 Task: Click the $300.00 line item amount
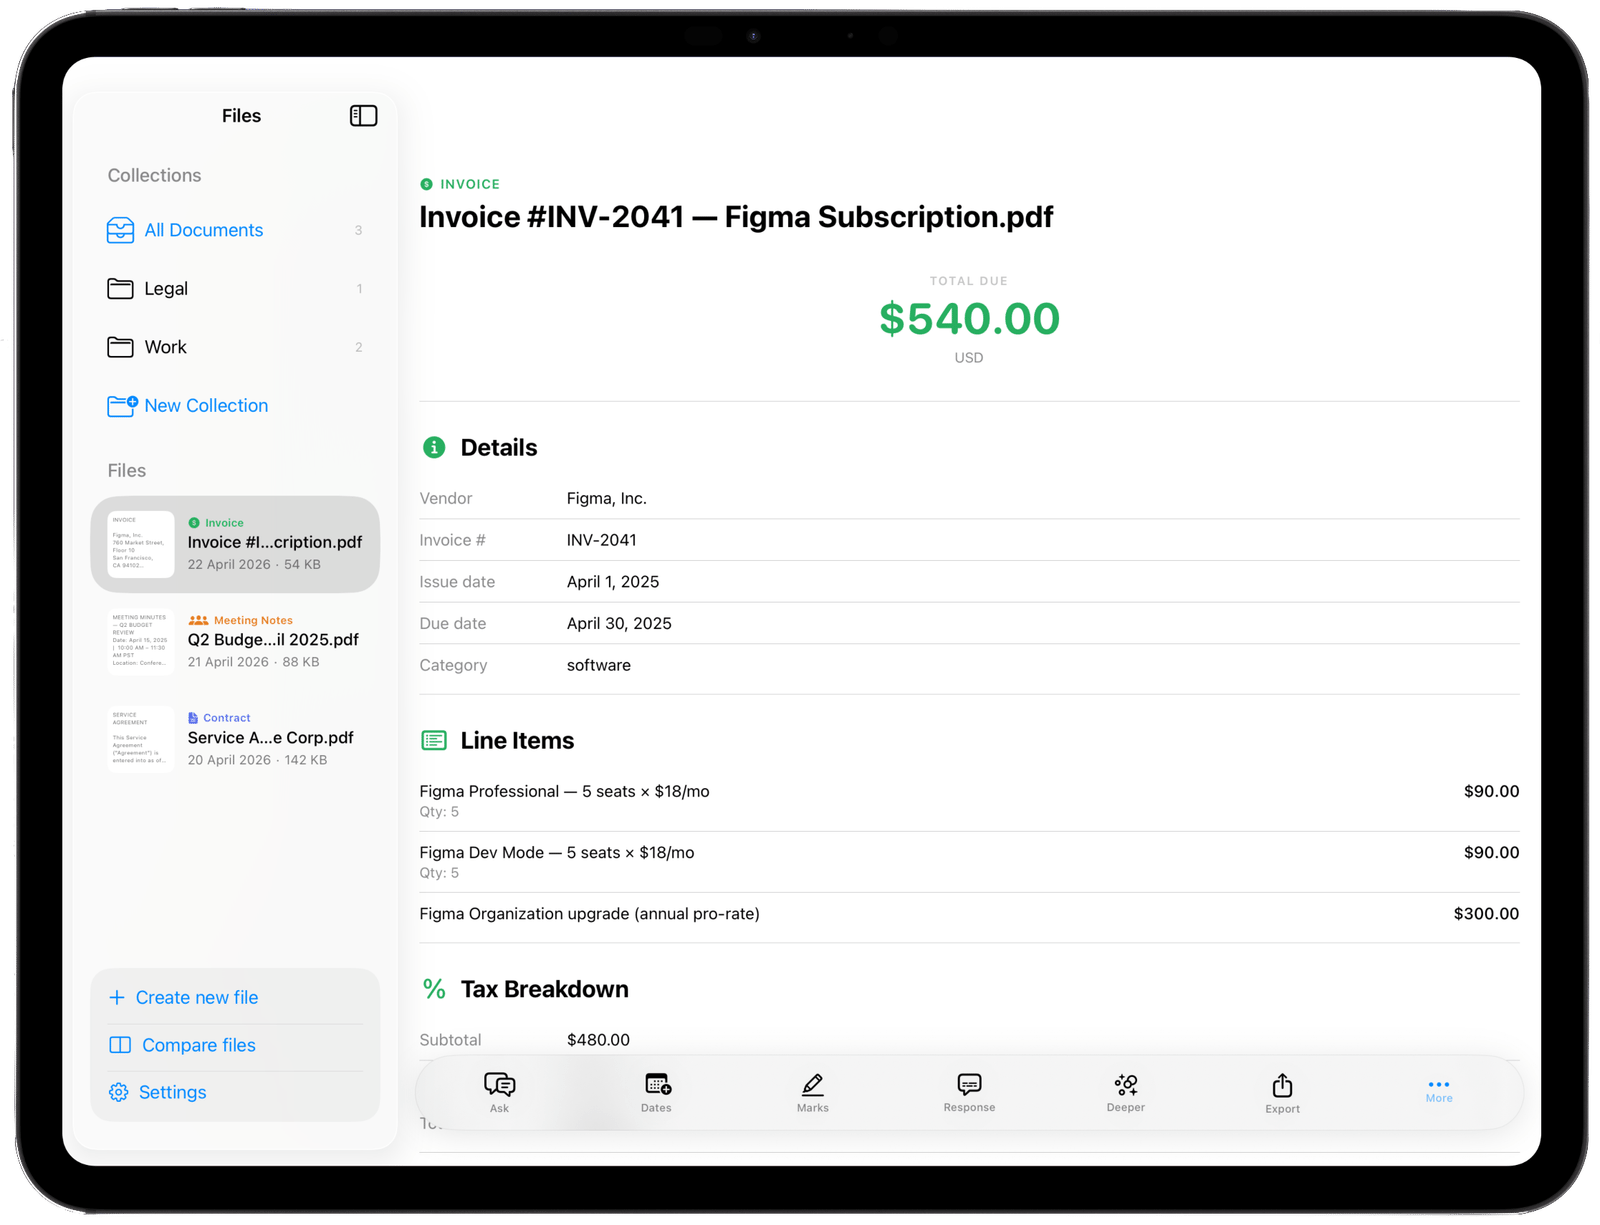1486,915
